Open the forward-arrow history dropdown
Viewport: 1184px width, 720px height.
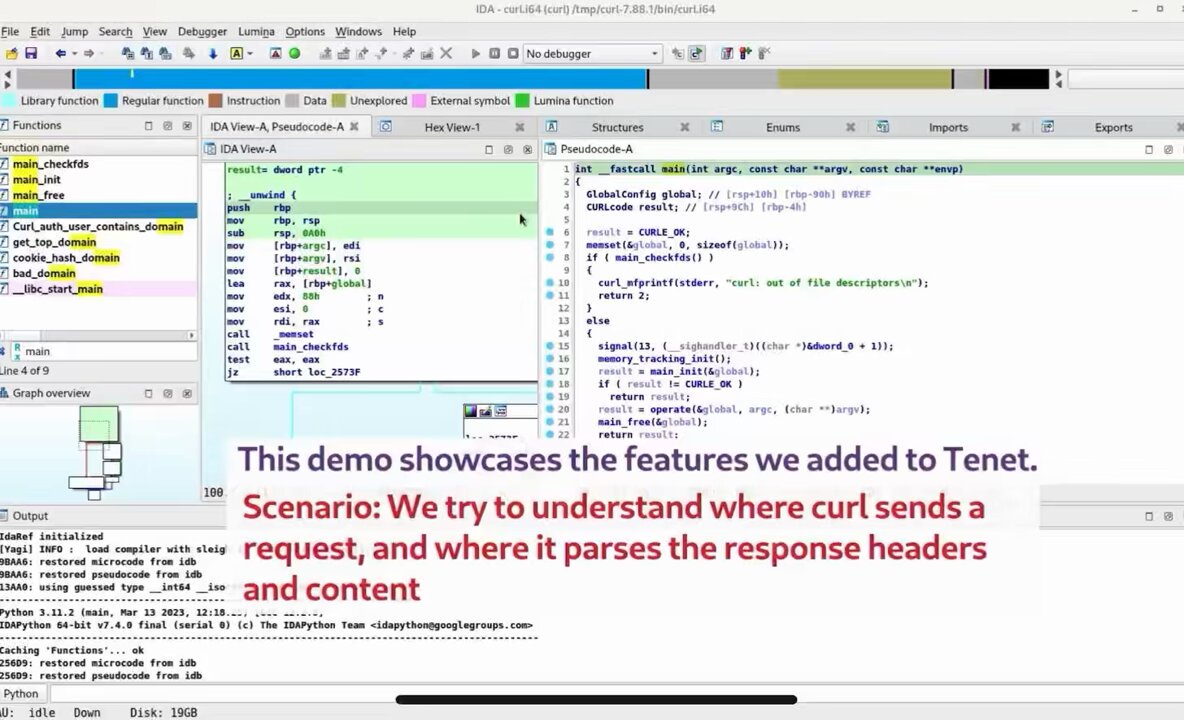click(101, 54)
